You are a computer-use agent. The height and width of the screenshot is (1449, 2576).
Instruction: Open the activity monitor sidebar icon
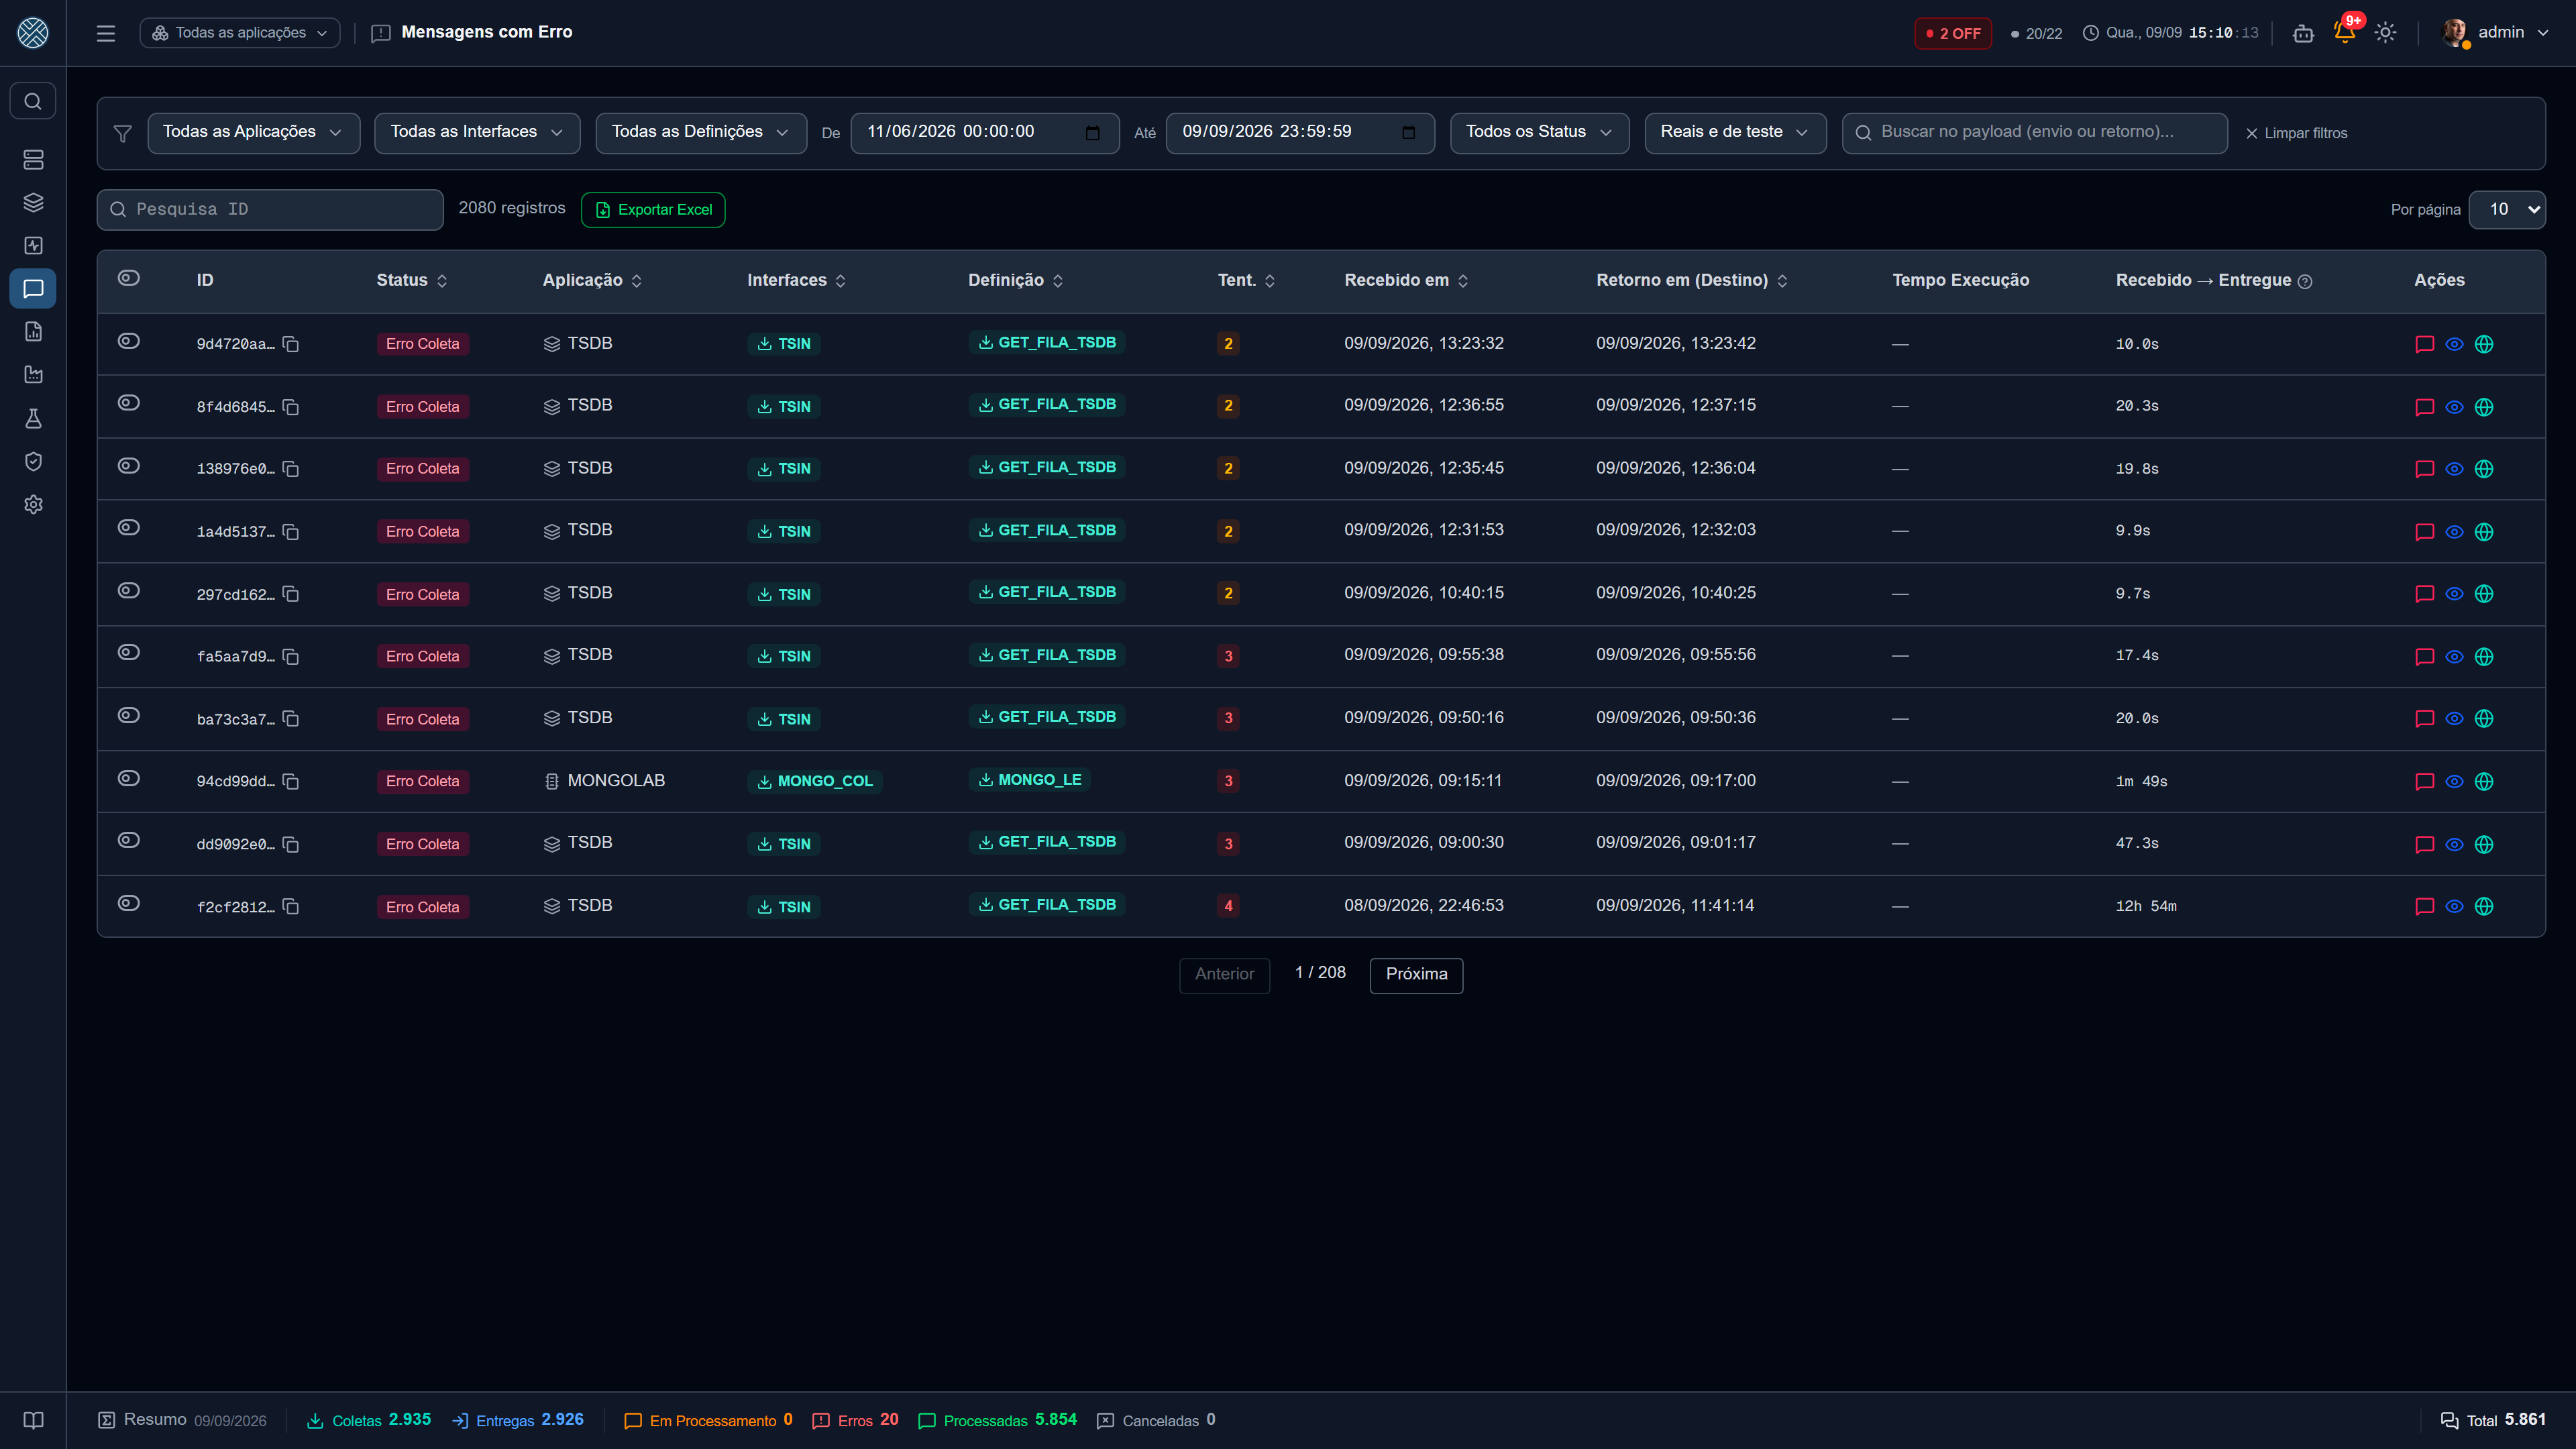point(33,246)
